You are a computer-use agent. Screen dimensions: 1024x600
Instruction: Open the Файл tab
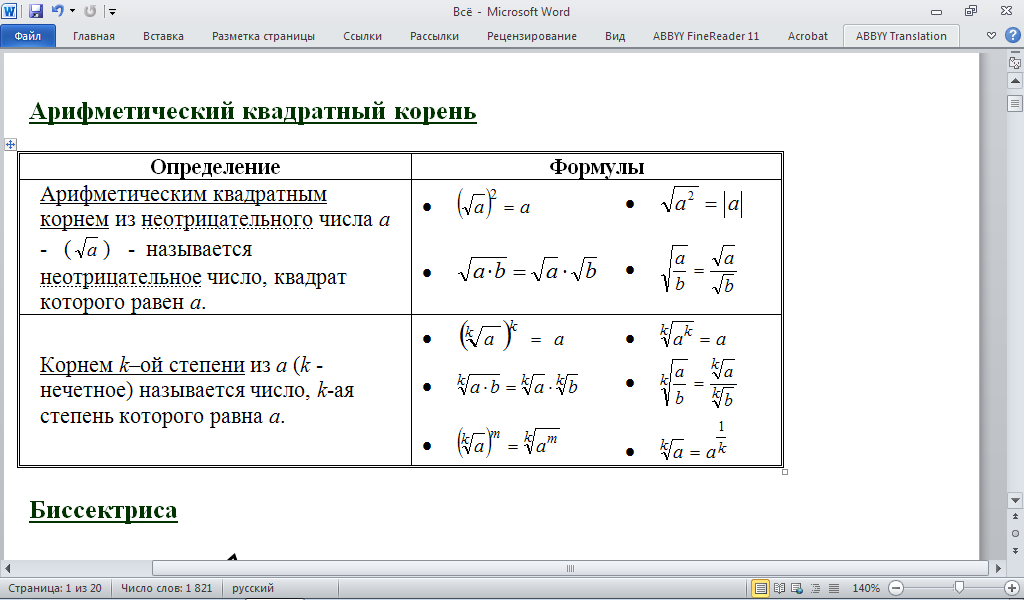[28, 36]
